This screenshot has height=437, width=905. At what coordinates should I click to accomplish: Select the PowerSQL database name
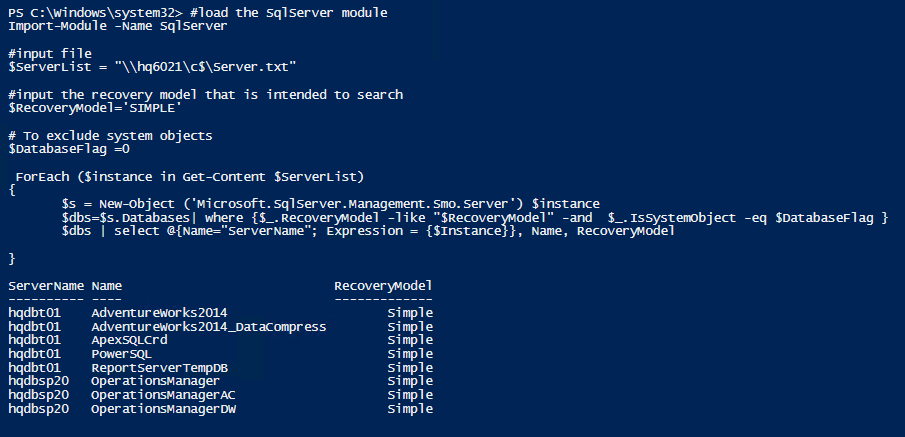tap(124, 354)
